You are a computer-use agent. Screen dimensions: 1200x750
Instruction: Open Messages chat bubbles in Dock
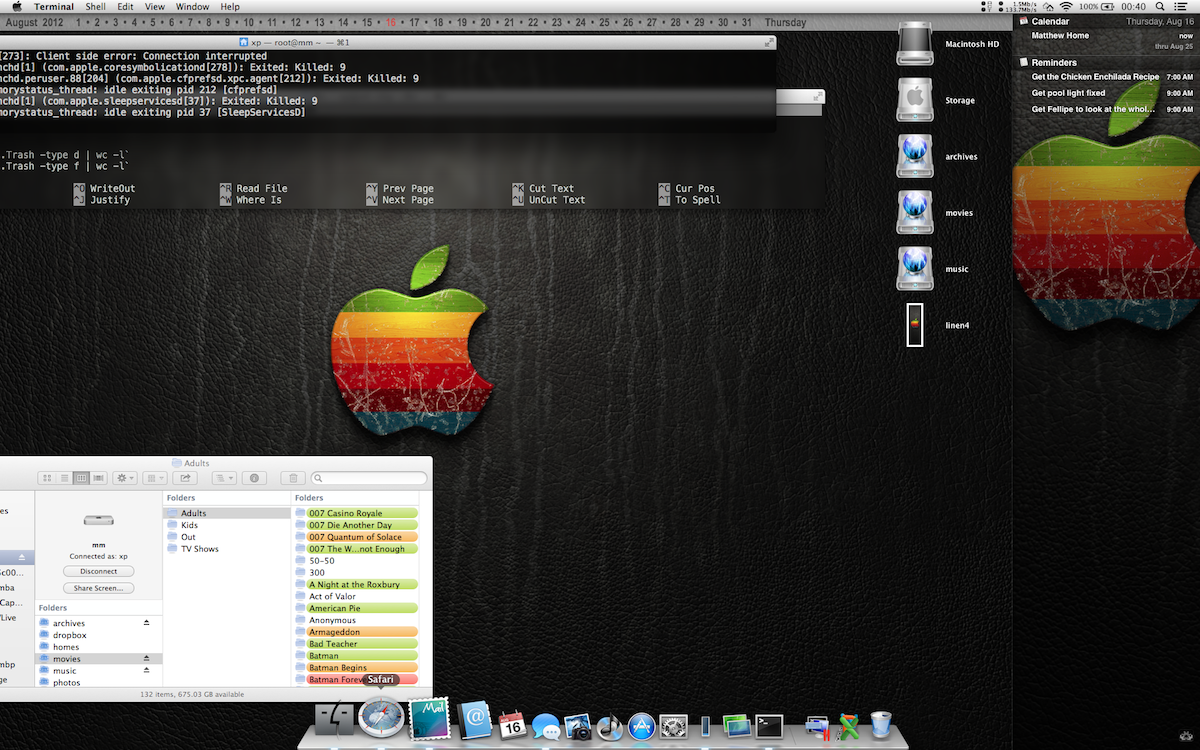545,726
